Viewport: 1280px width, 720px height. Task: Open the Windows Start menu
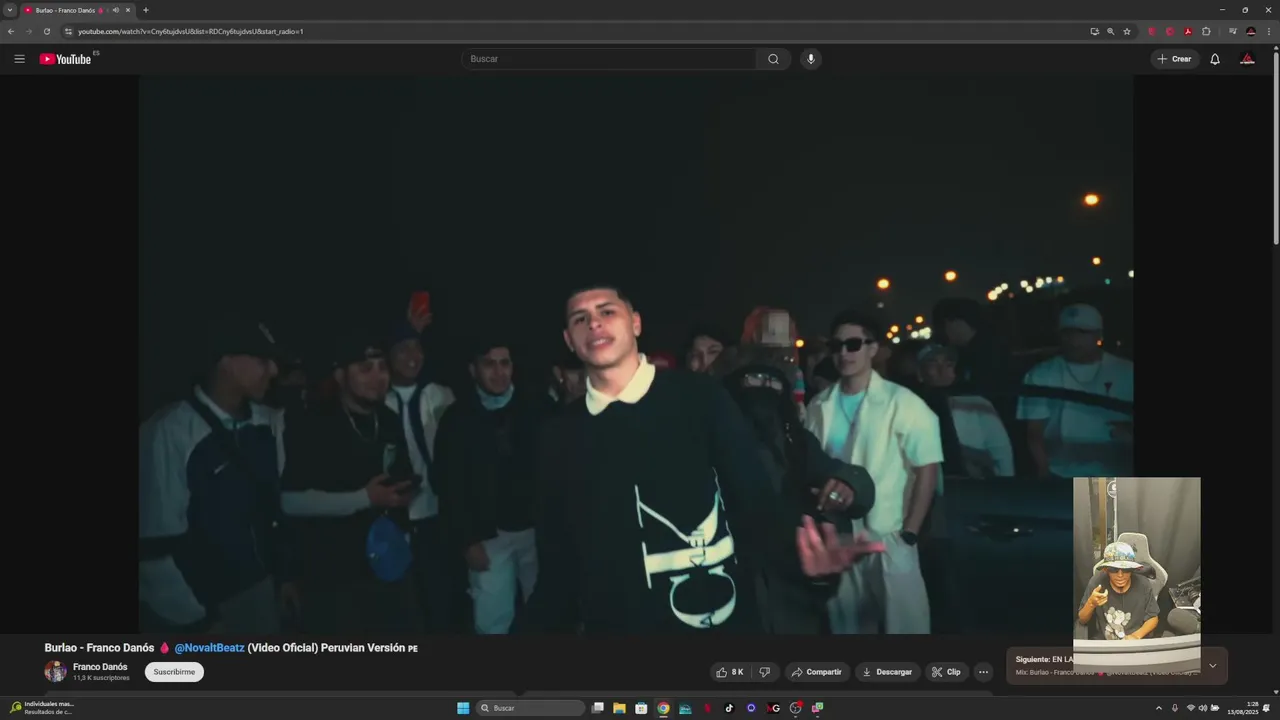(463, 708)
